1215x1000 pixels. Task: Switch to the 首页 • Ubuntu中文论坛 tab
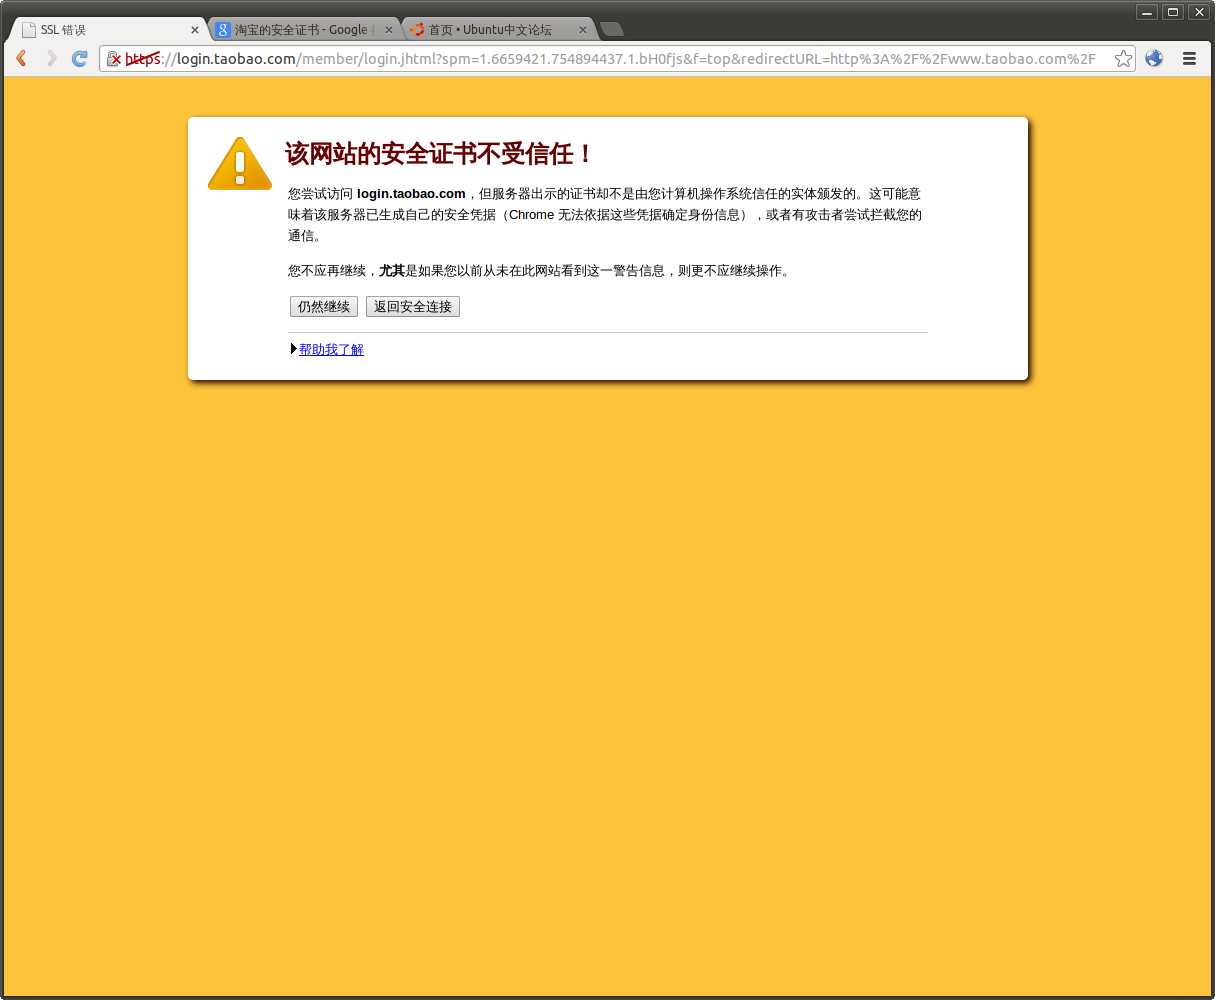(499, 30)
